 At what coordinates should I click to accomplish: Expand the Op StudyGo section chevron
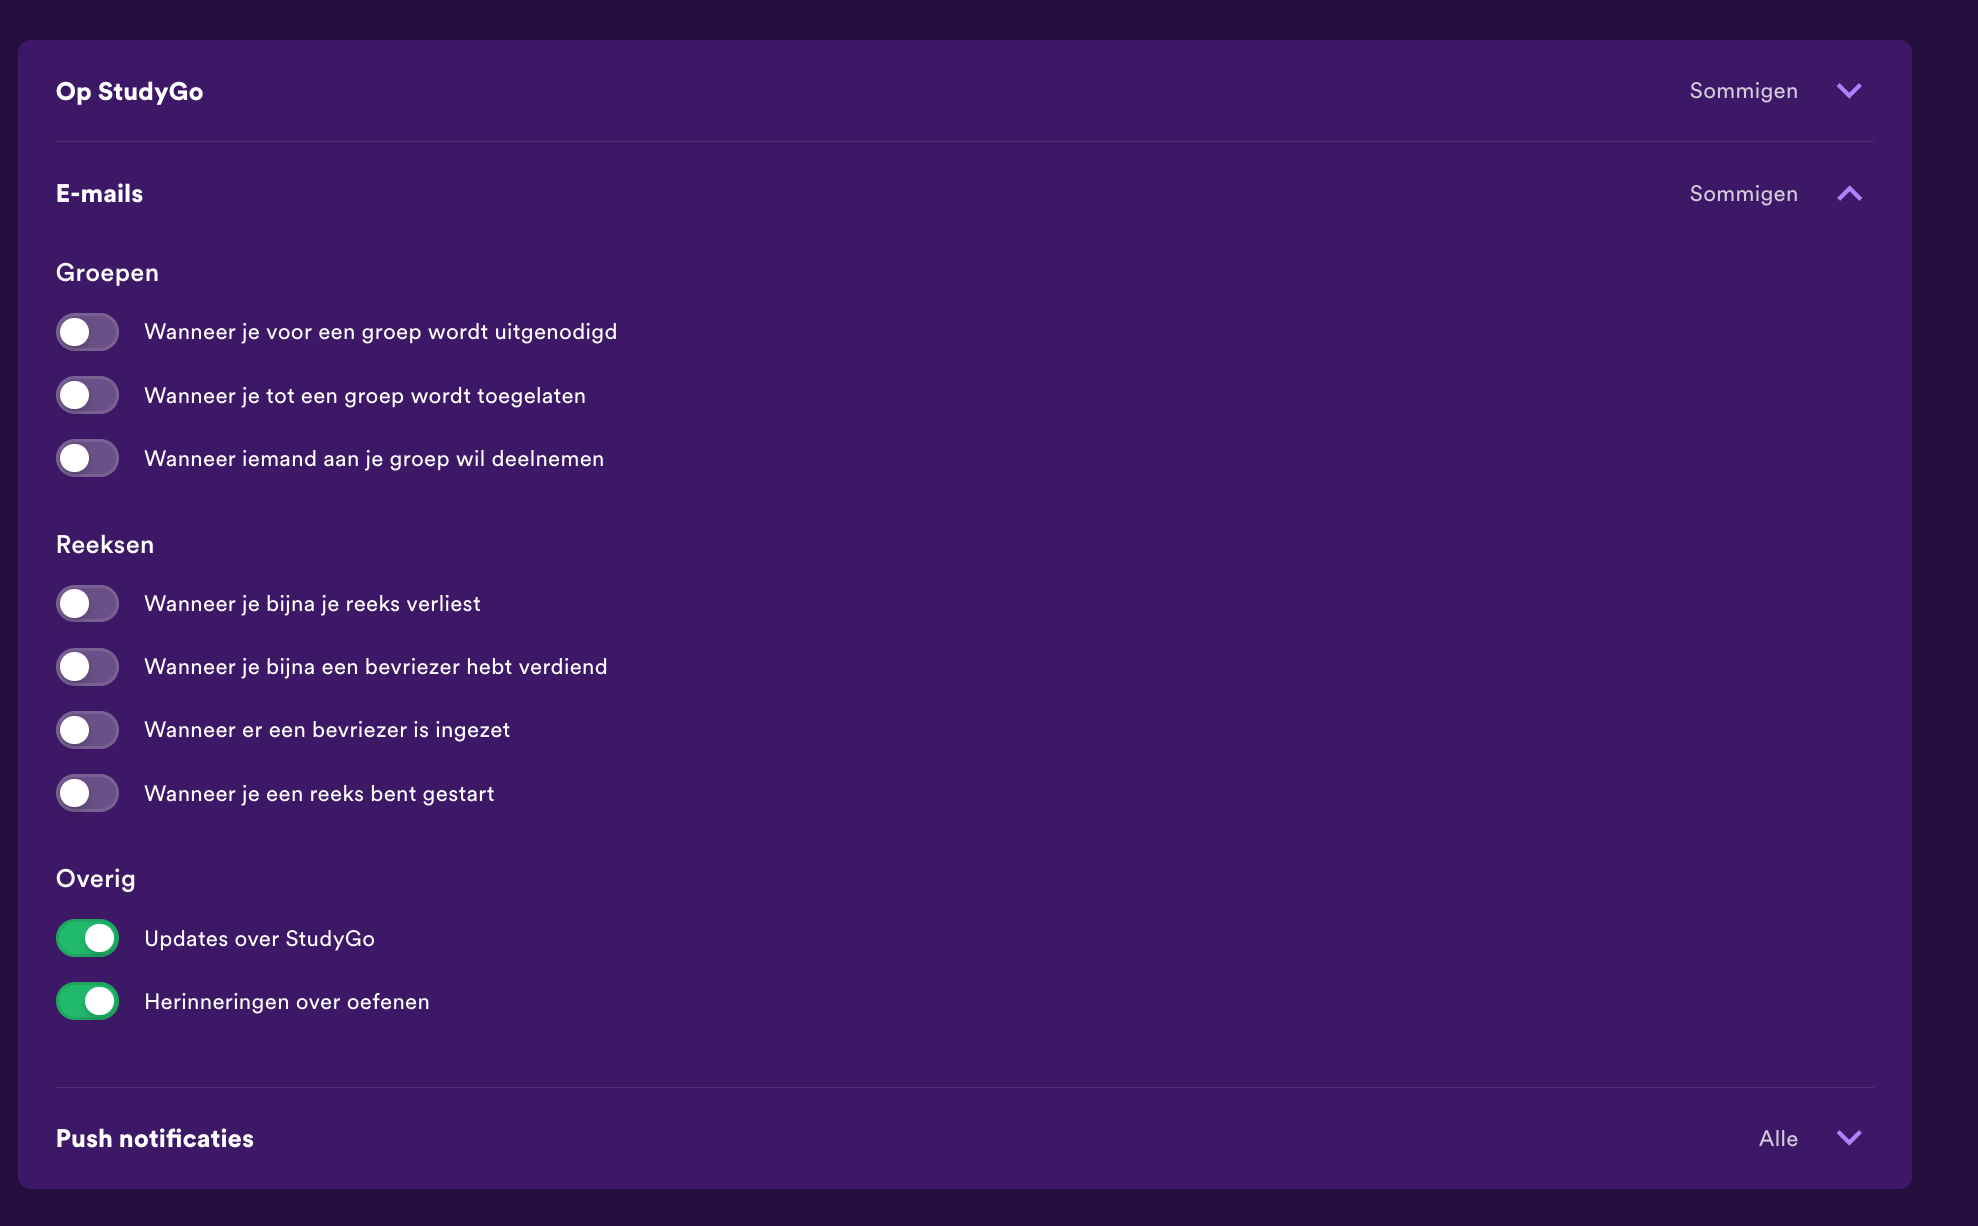[1849, 91]
